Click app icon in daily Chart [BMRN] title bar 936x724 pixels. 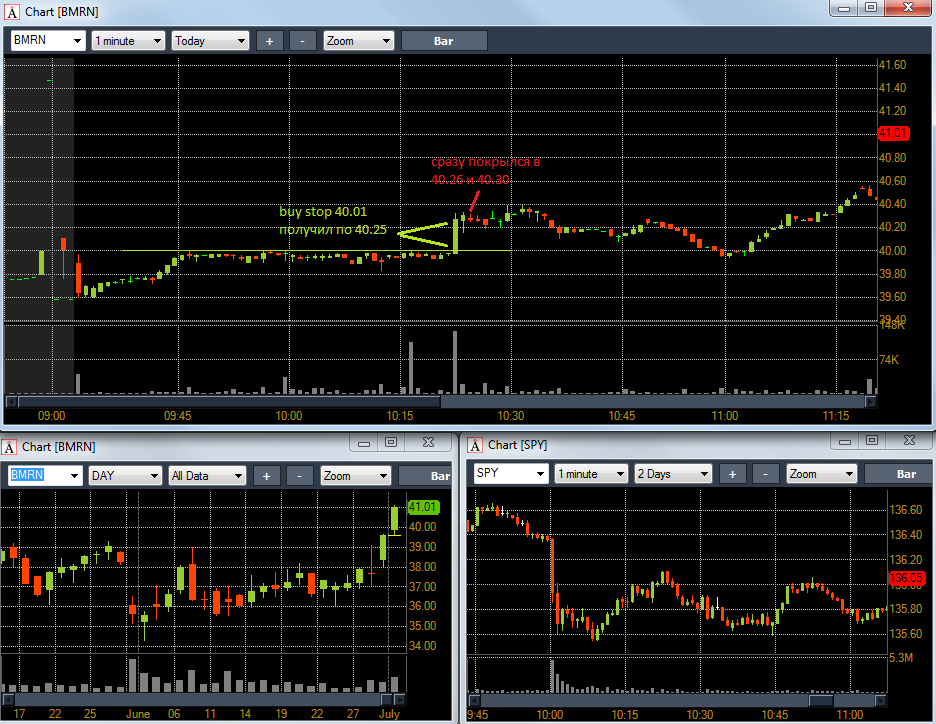click(9, 446)
